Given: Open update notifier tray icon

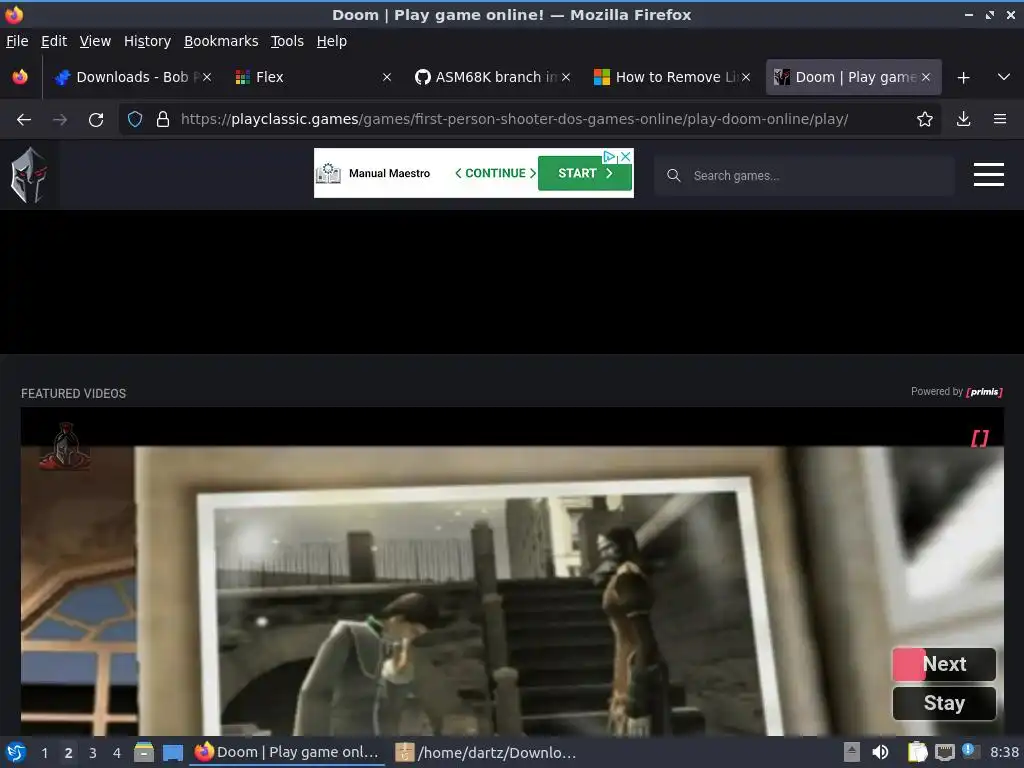Looking at the screenshot, I should 970,752.
